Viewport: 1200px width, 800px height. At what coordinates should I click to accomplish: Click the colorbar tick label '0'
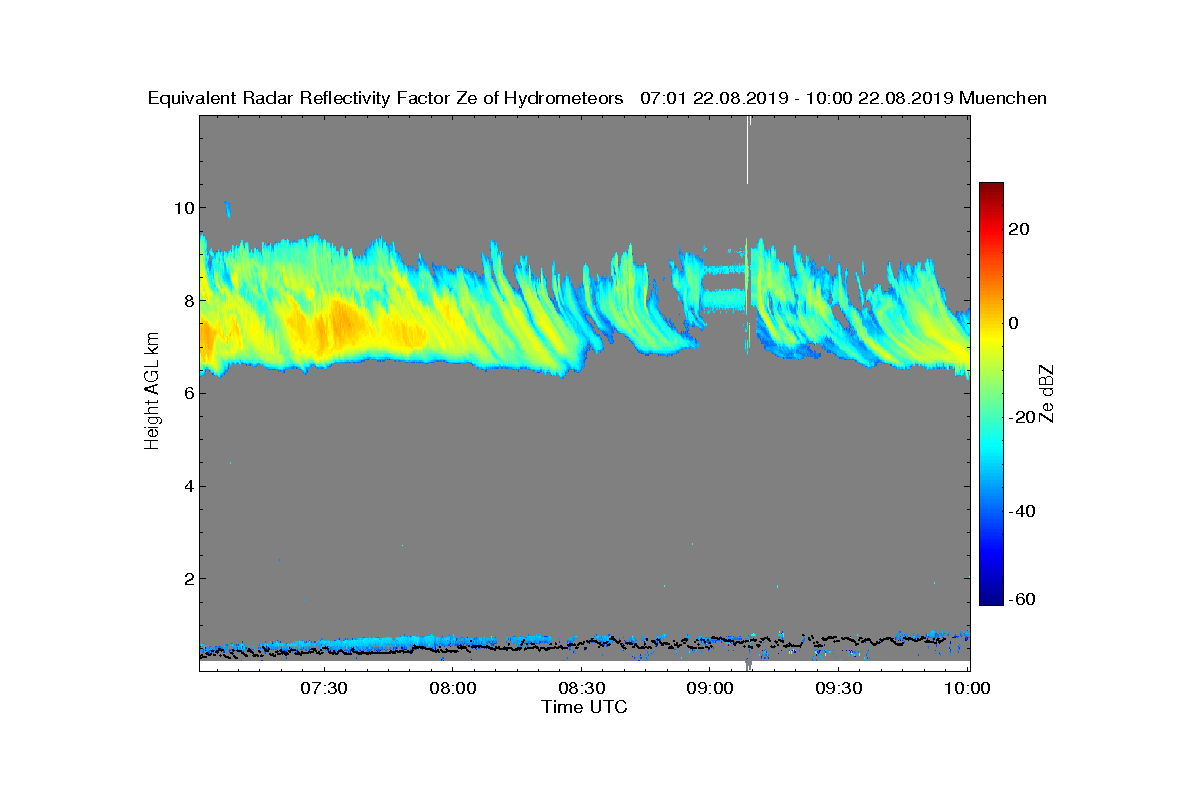pyautogui.click(x=1016, y=323)
